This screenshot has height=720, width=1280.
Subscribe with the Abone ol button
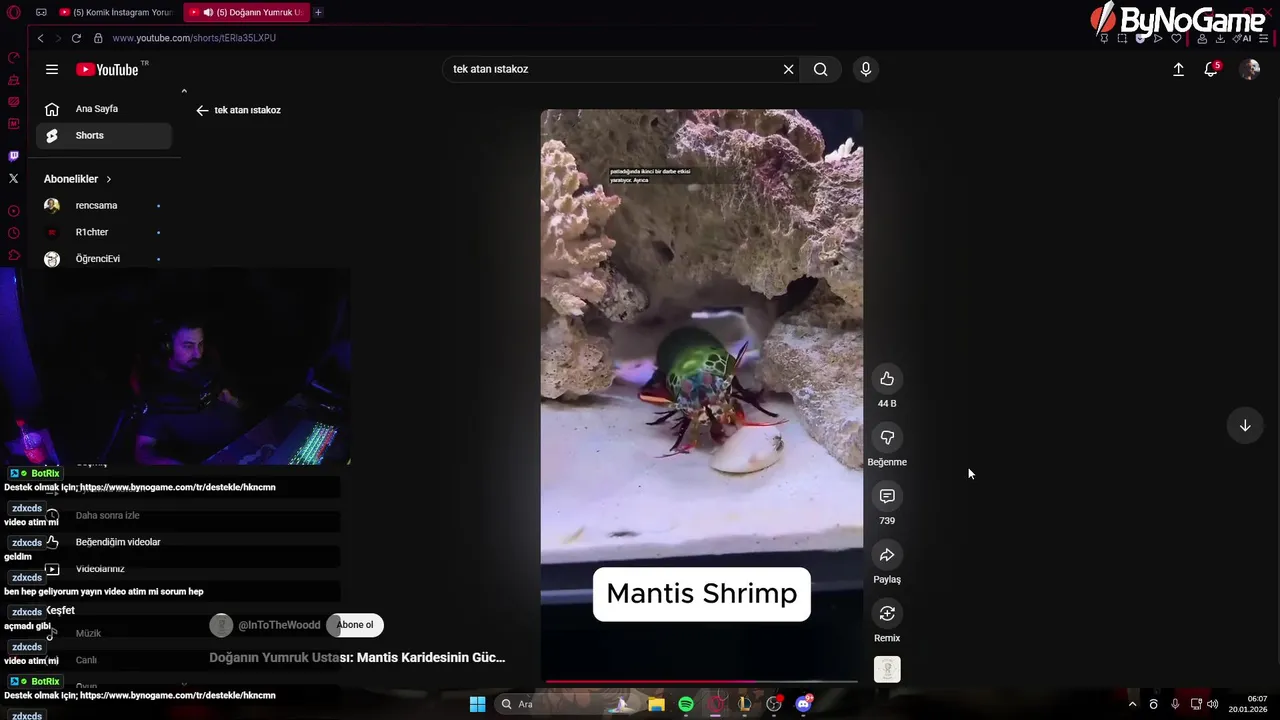pos(355,625)
